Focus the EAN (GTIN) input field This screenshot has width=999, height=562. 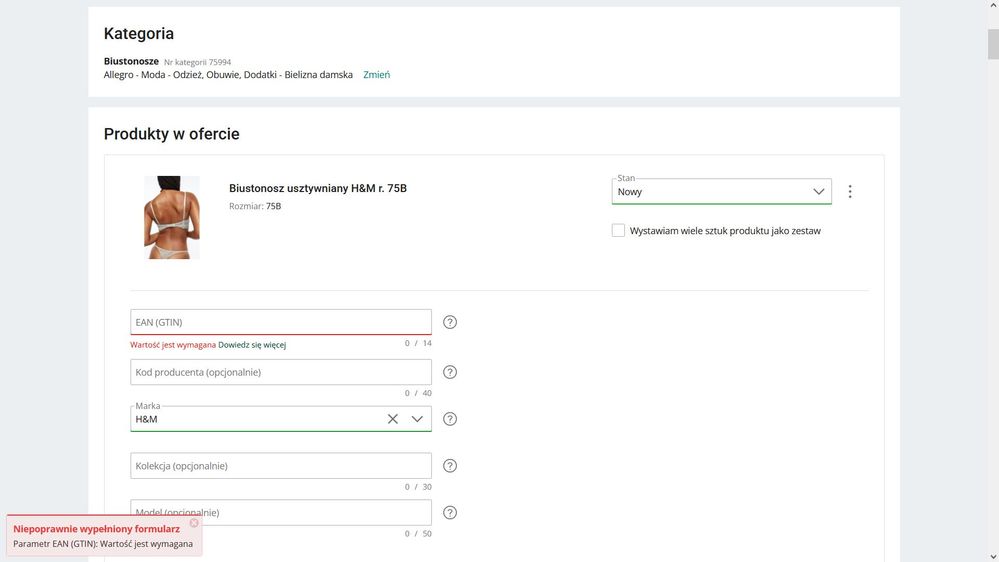tap(281, 322)
